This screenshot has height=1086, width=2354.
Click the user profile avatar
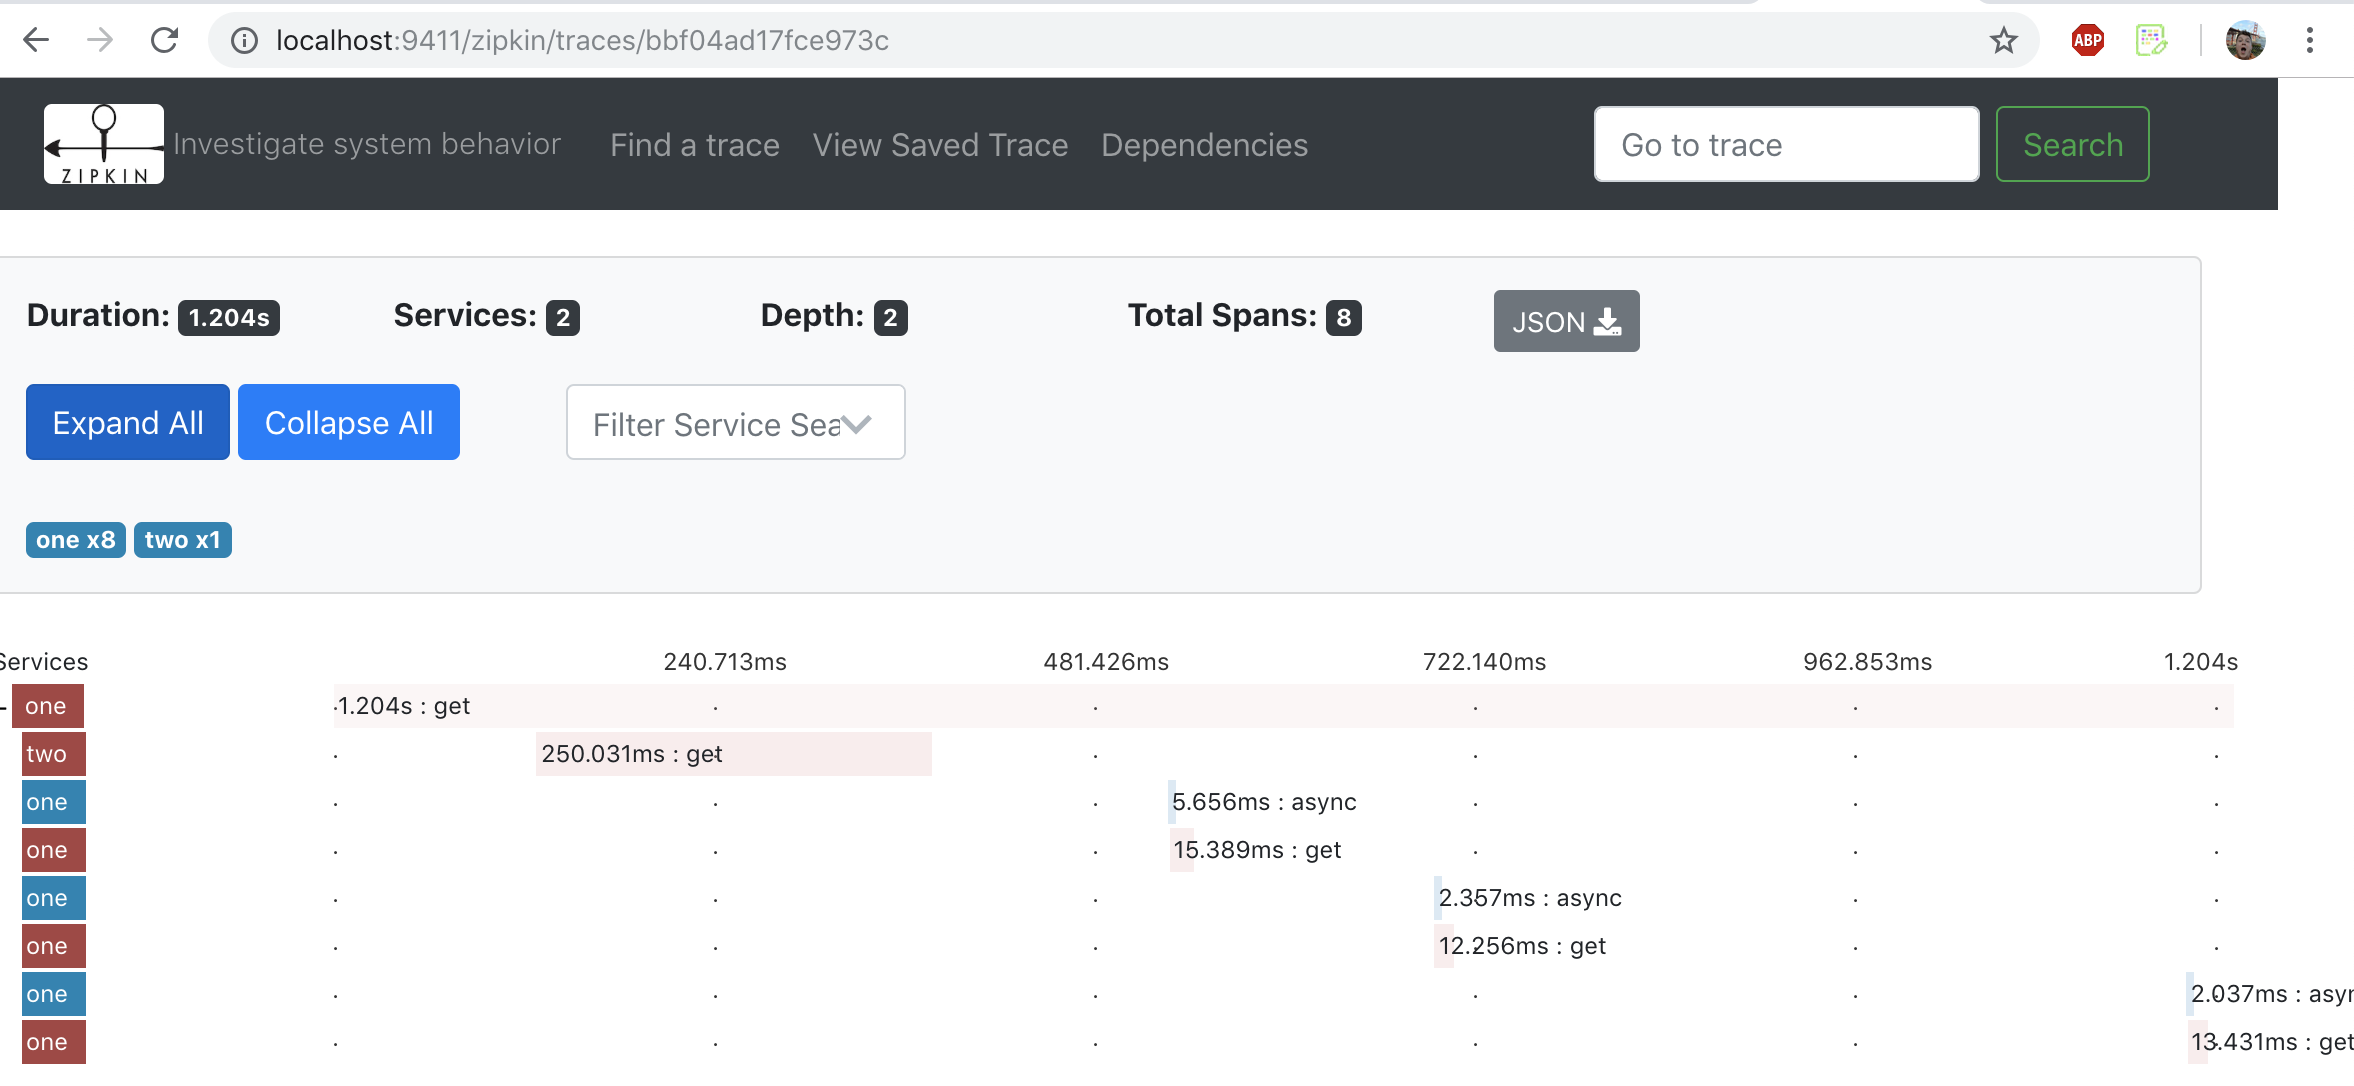tap(2245, 40)
